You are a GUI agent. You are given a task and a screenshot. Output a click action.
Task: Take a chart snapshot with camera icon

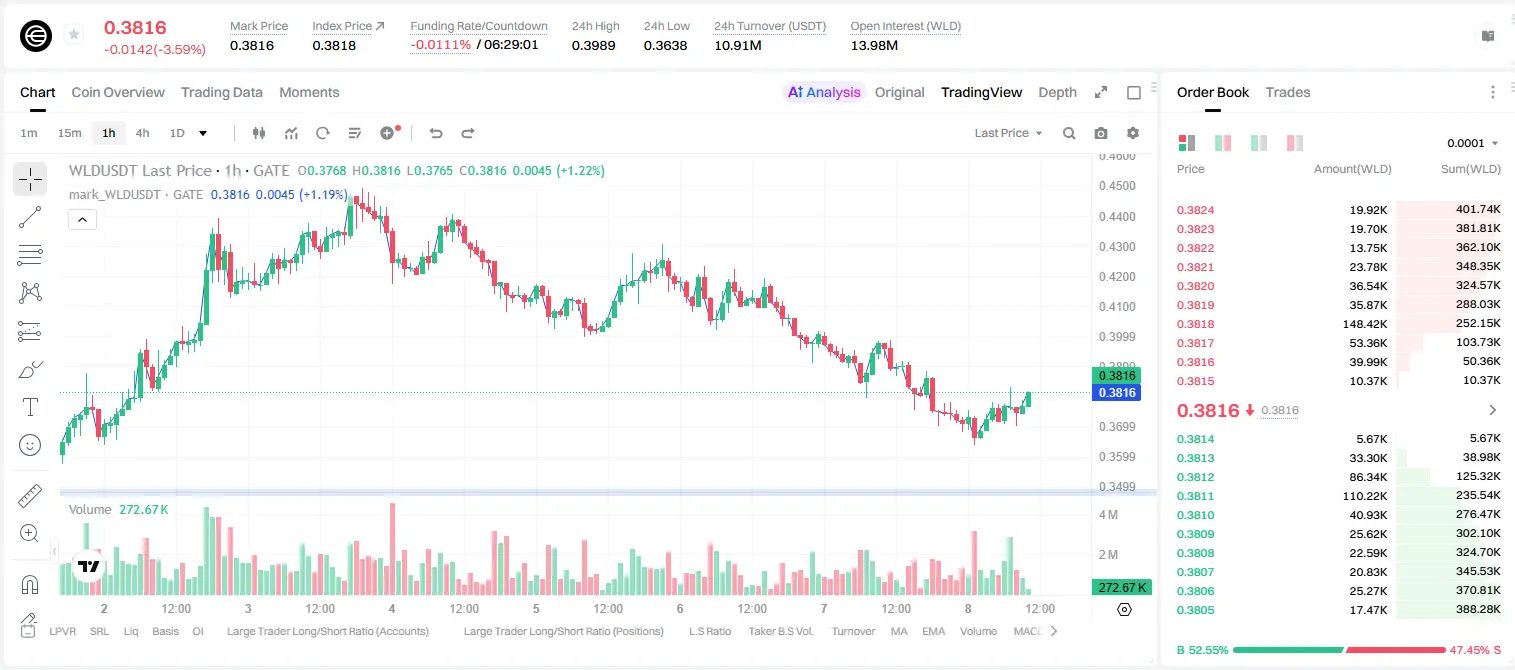pos(1101,133)
